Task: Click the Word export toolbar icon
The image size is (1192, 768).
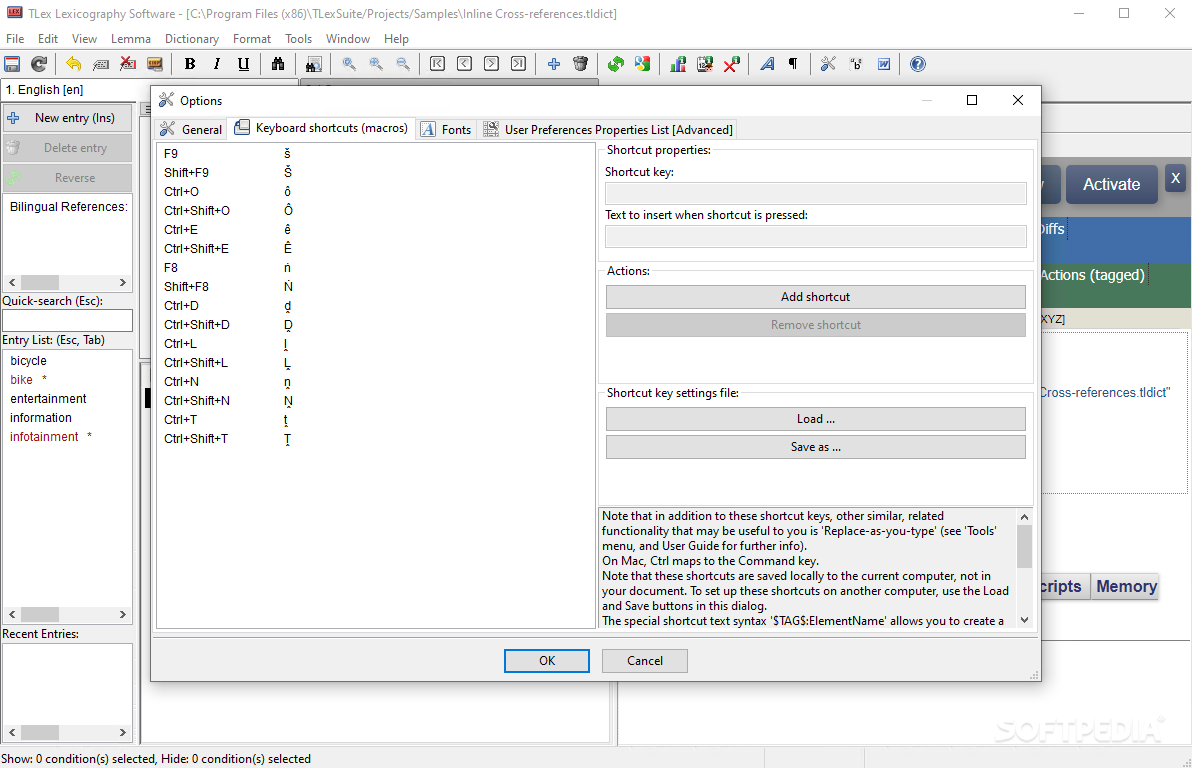Action: (x=883, y=64)
